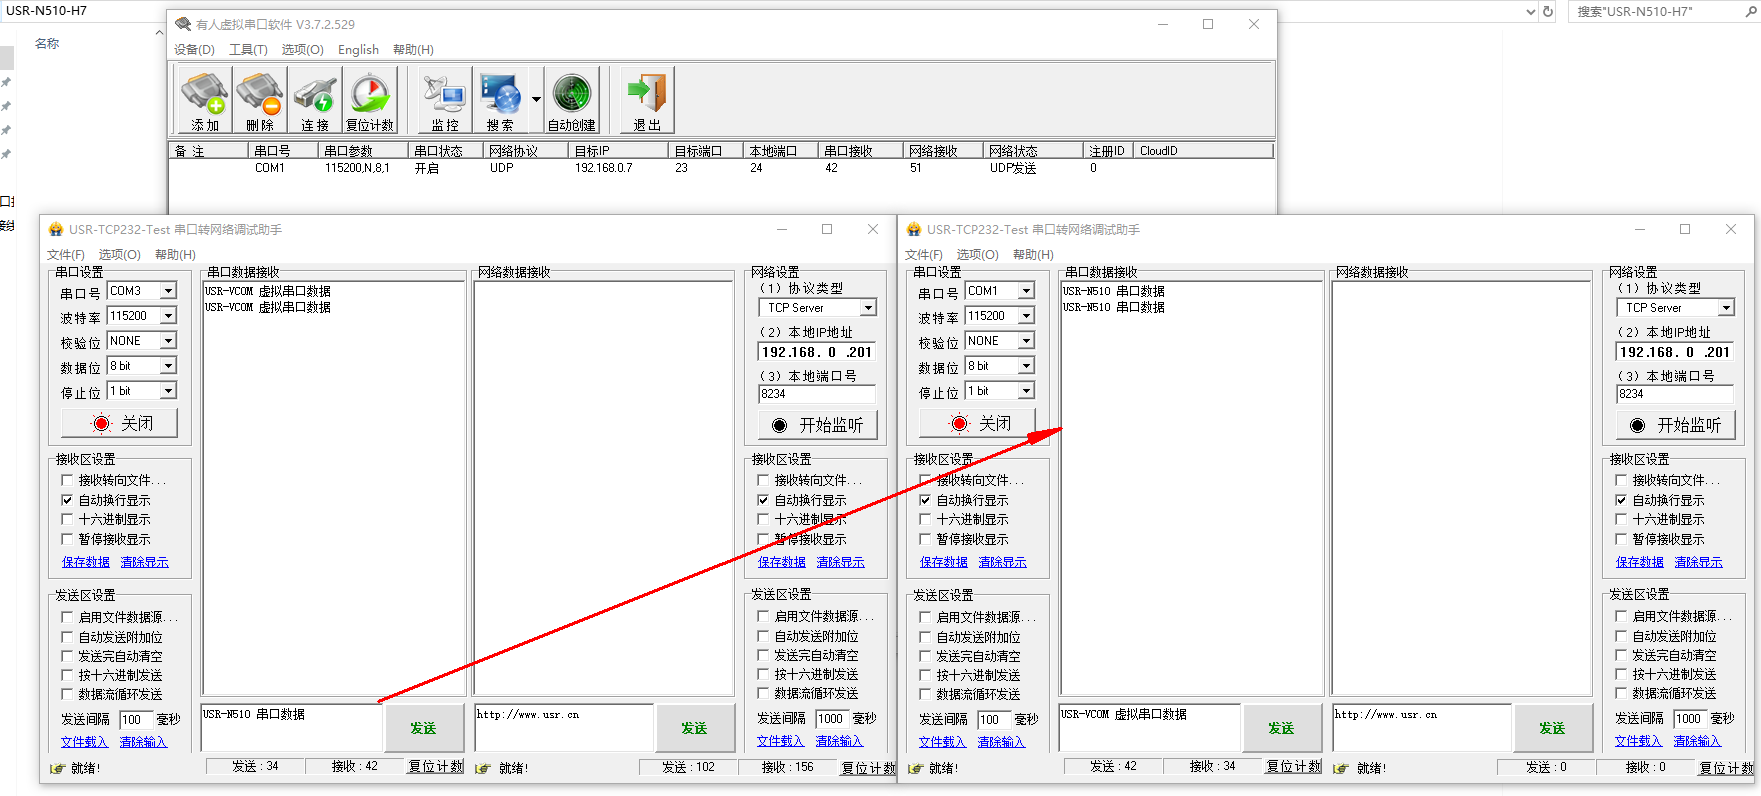Click the 搜索 USR-N510-H7 search box
The height and width of the screenshot is (796, 1761).
click(x=1660, y=12)
